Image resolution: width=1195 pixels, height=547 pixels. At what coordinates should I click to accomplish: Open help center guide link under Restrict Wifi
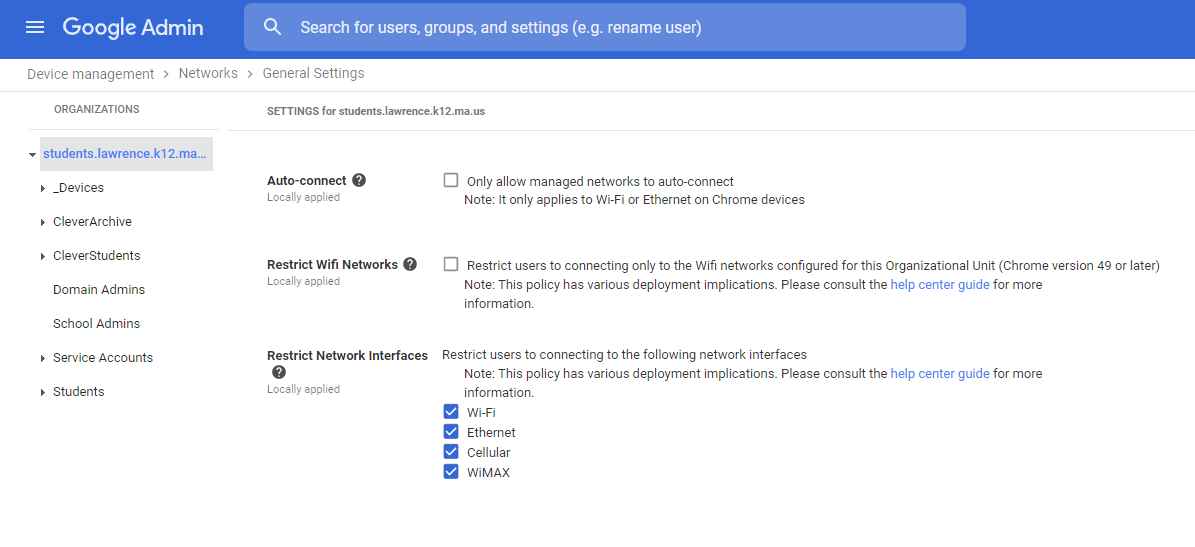click(x=939, y=285)
